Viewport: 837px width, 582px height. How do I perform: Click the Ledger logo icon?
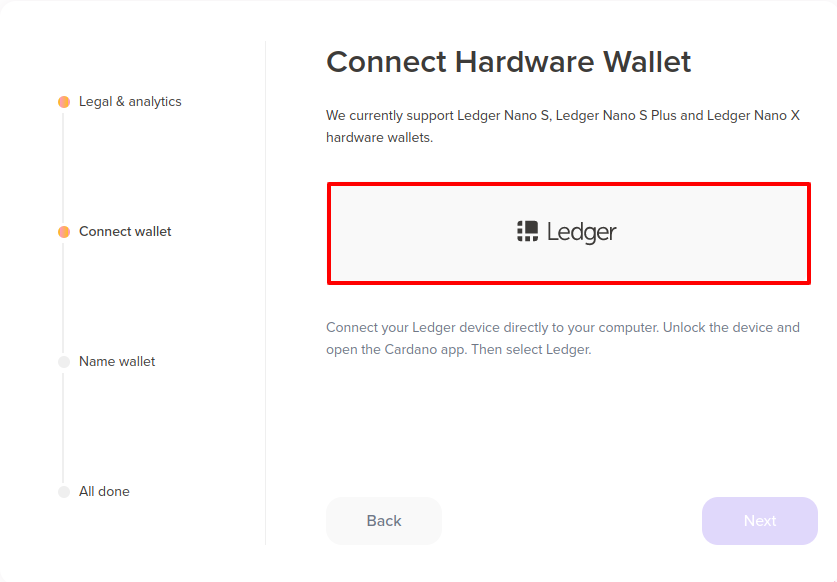tap(528, 232)
